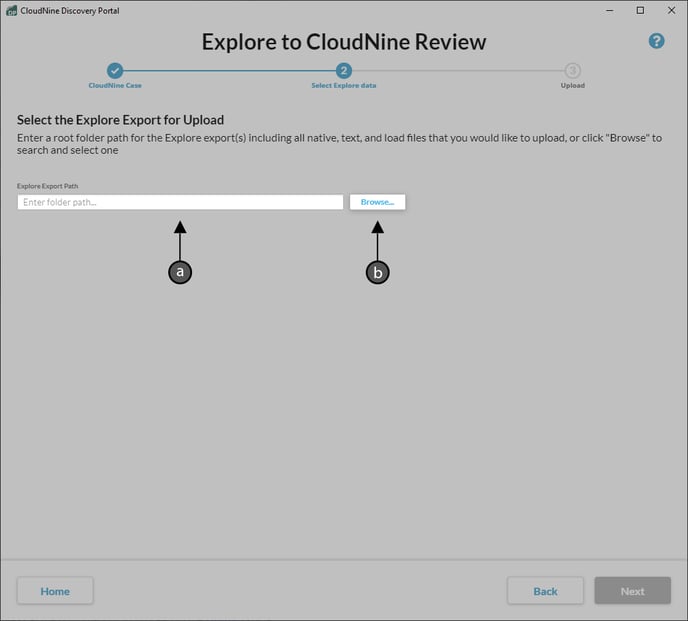Screen dimensions: 688x621
Task: Click the 'CloudNine Case' step label
Action: 115,86
